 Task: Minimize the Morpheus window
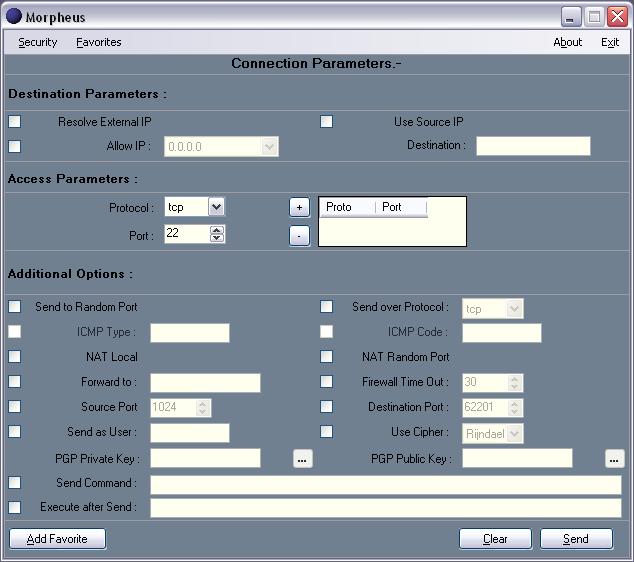pos(571,17)
